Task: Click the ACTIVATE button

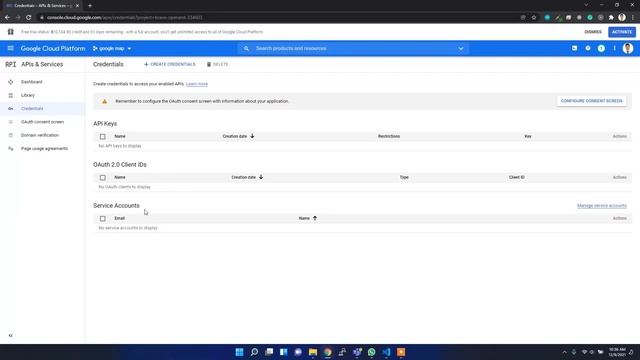Action: (x=622, y=32)
